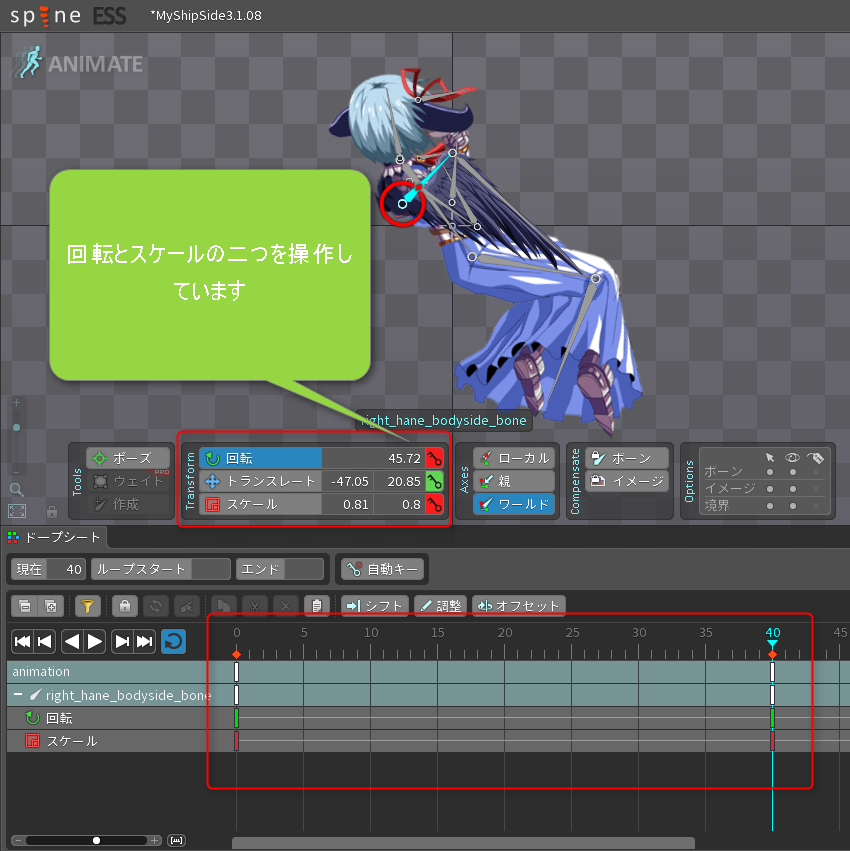Set a key for トランスレート translation

pyautogui.click(x=434, y=481)
